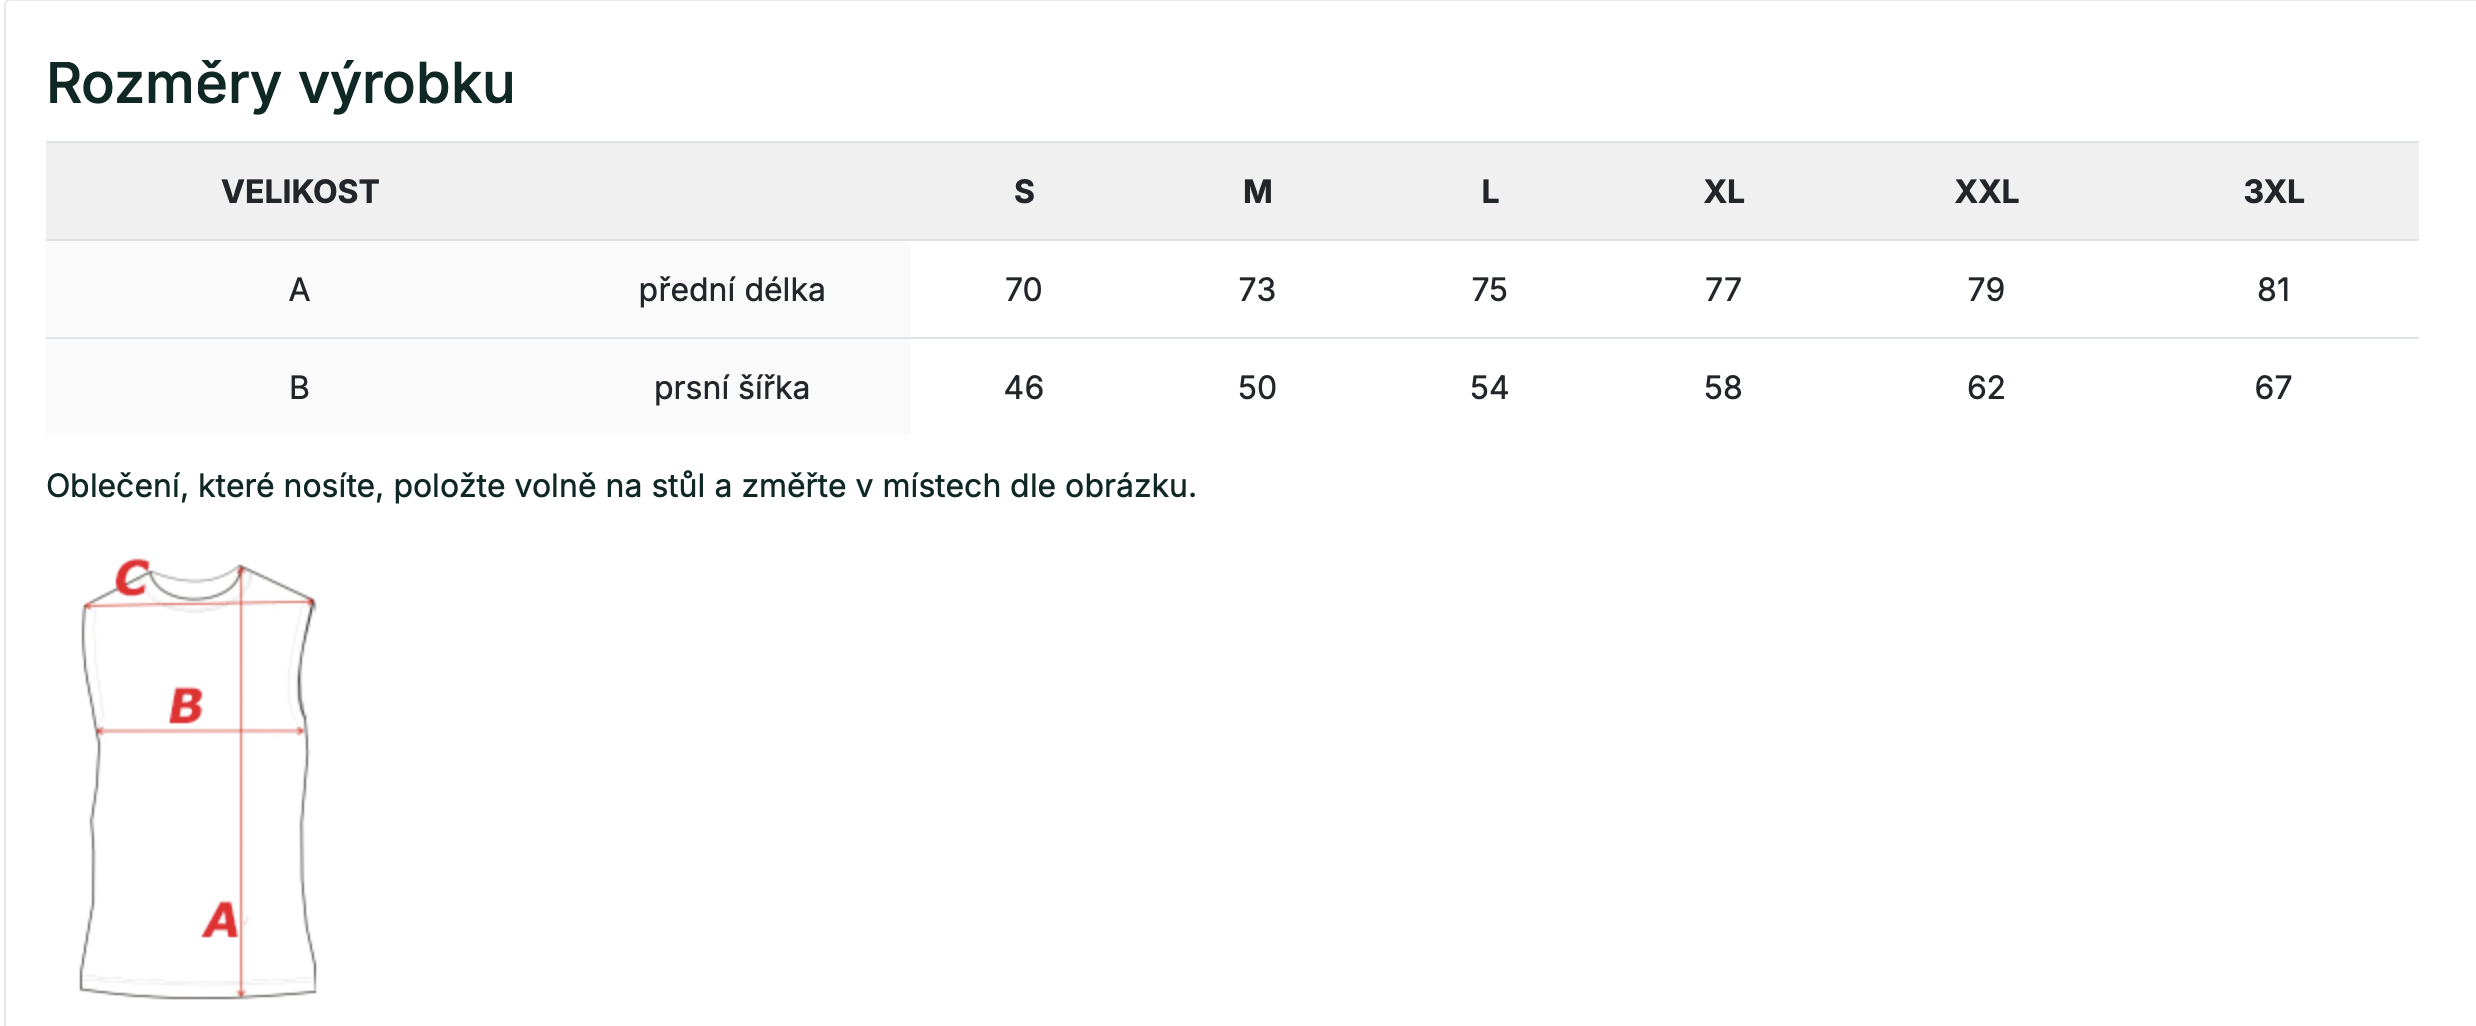Click the "Rozměry výrobku" heading
The image size is (2476, 1026).
point(280,83)
